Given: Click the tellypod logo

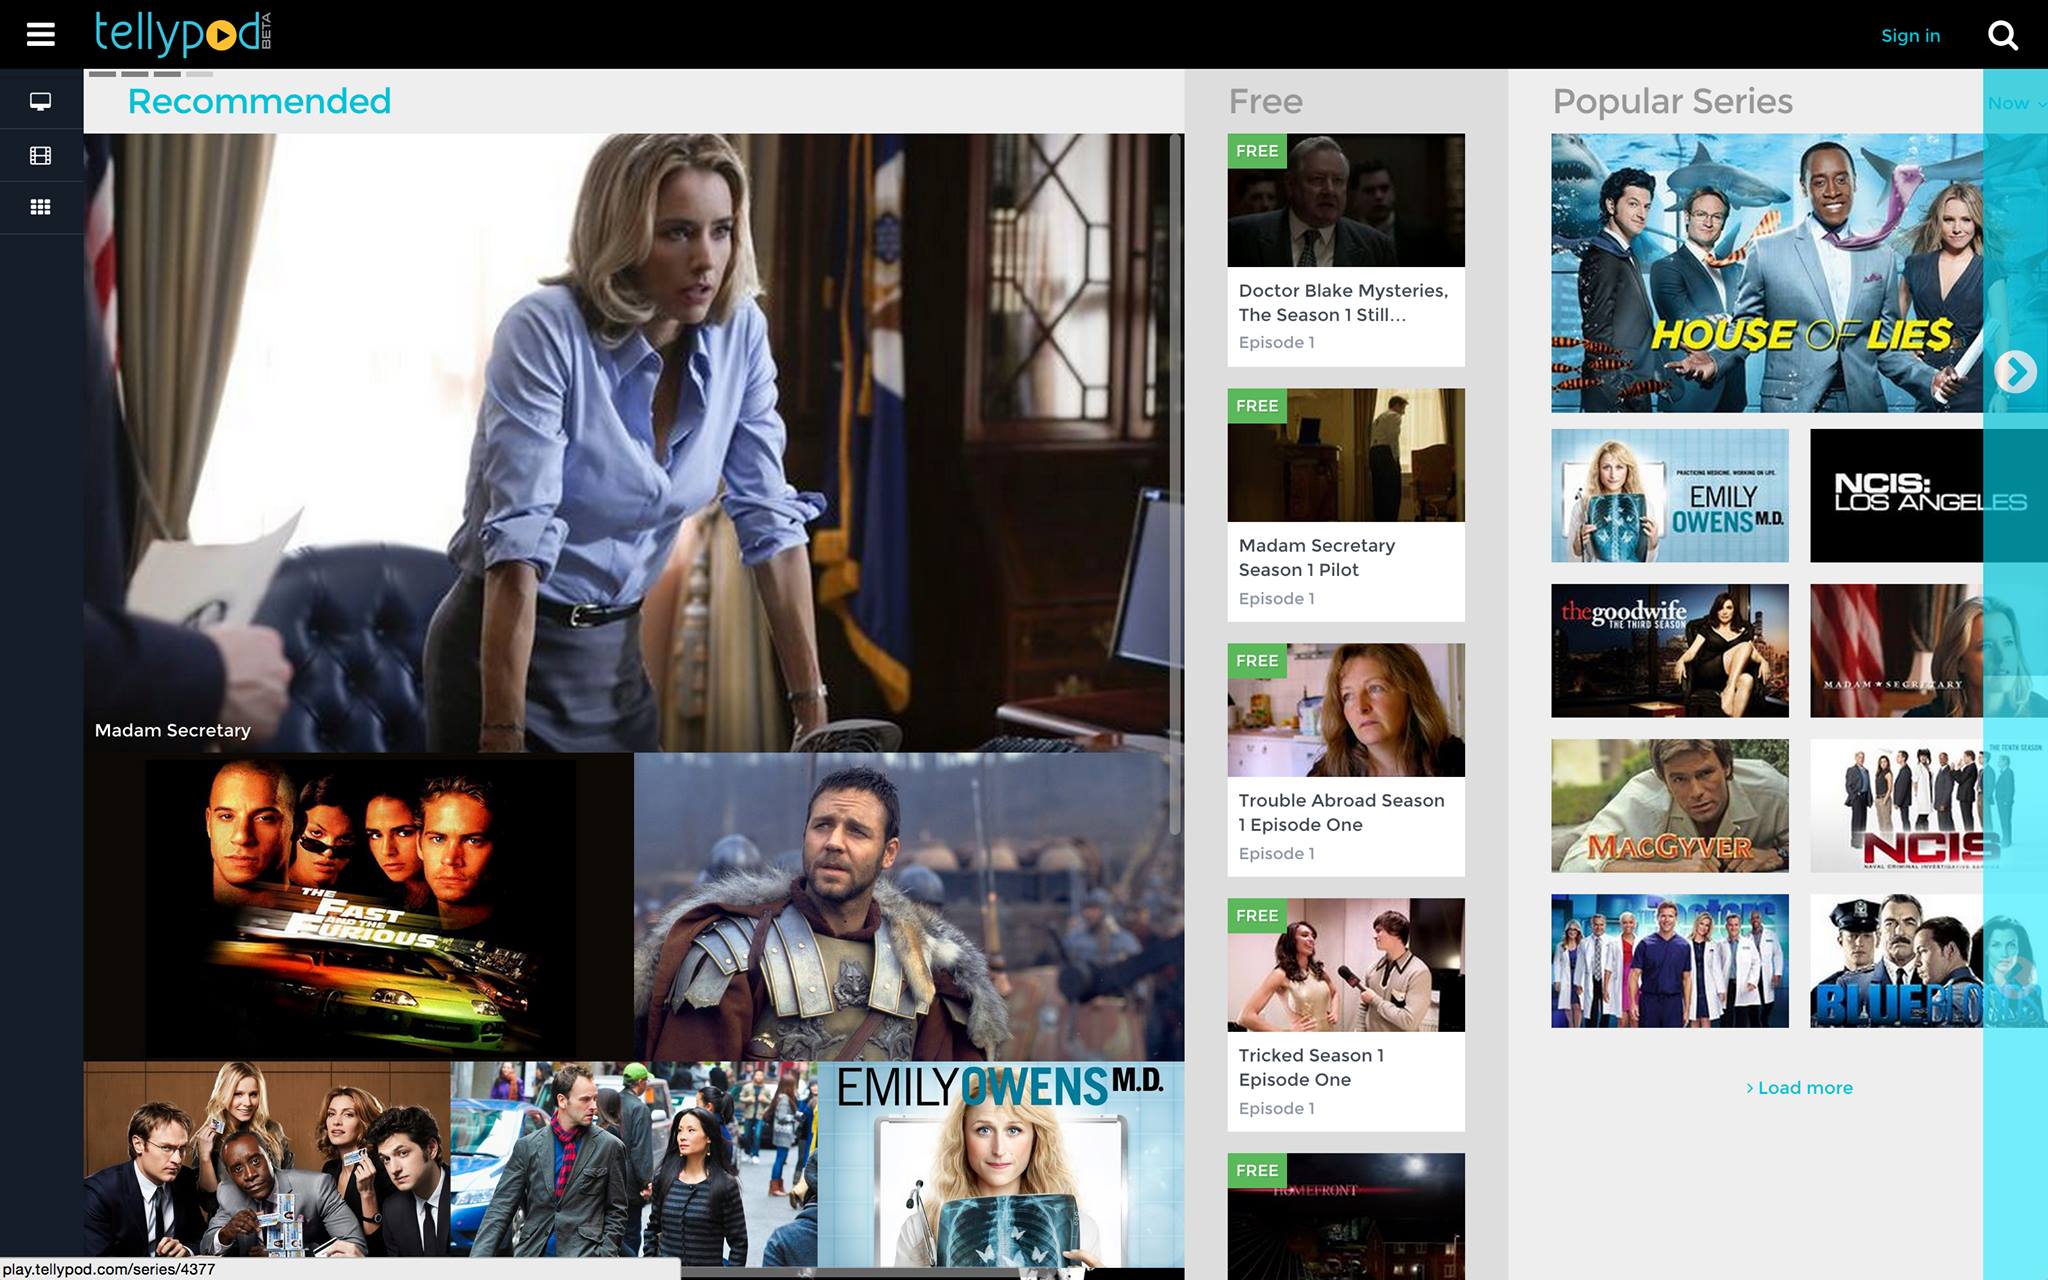Looking at the screenshot, I should 183,34.
